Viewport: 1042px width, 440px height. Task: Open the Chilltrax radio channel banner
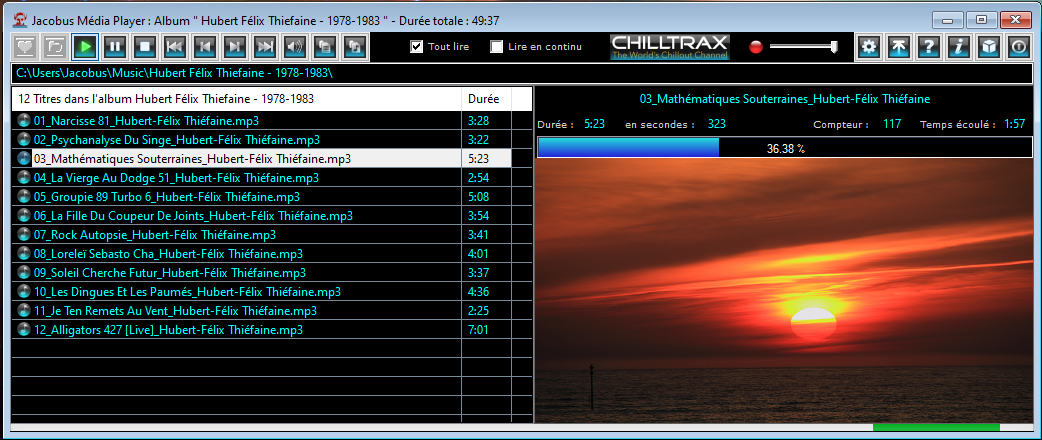670,47
